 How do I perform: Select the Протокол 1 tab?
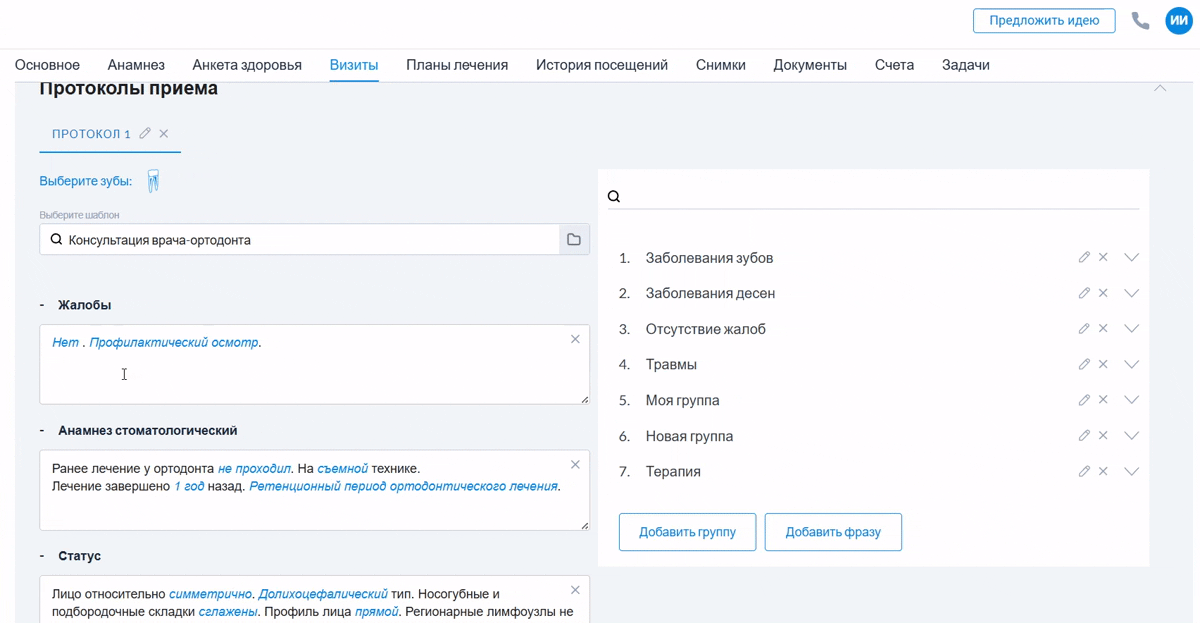(91, 134)
